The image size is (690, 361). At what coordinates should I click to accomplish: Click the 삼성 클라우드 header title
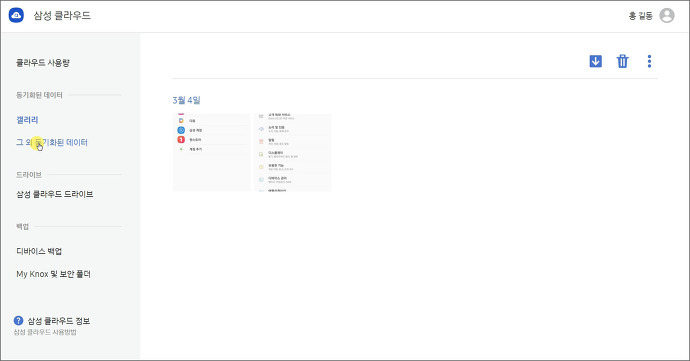62,15
